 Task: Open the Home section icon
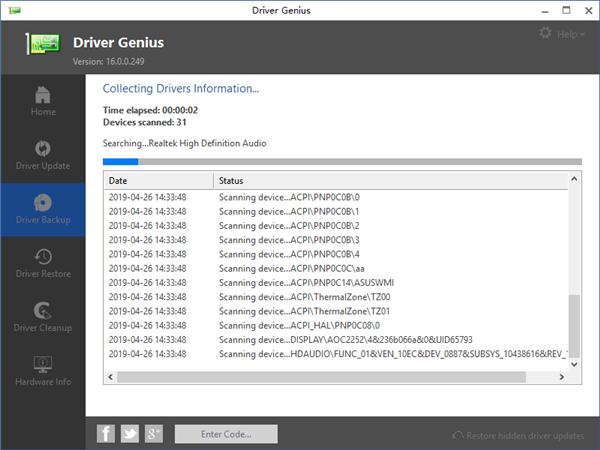coord(42,95)
